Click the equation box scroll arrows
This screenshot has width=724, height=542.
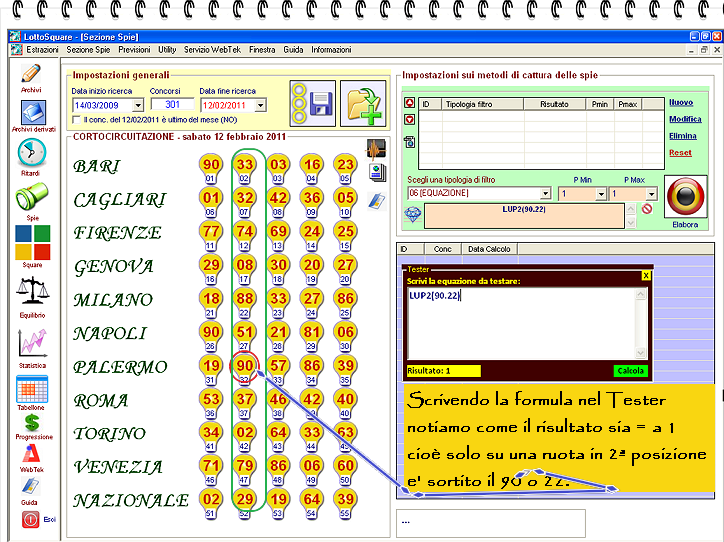click(x=631, y=216)
